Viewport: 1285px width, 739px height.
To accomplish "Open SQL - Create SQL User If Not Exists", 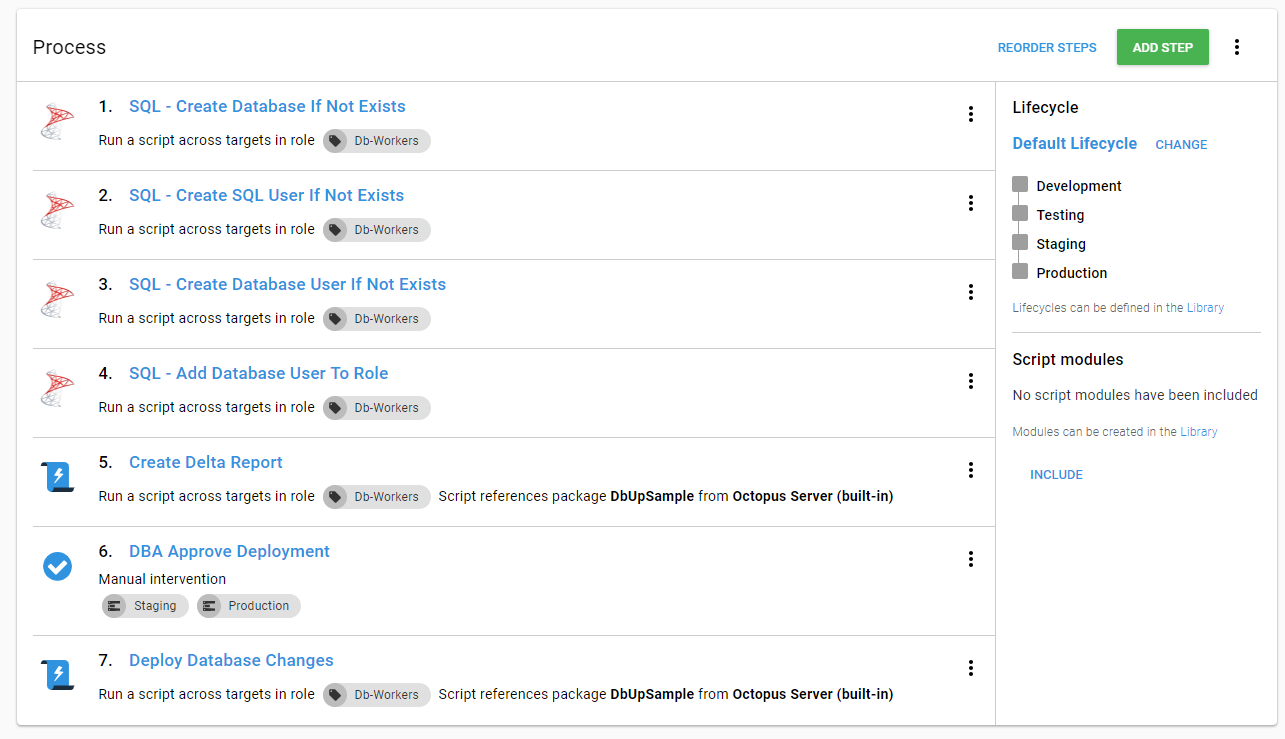I will (266, 195).
